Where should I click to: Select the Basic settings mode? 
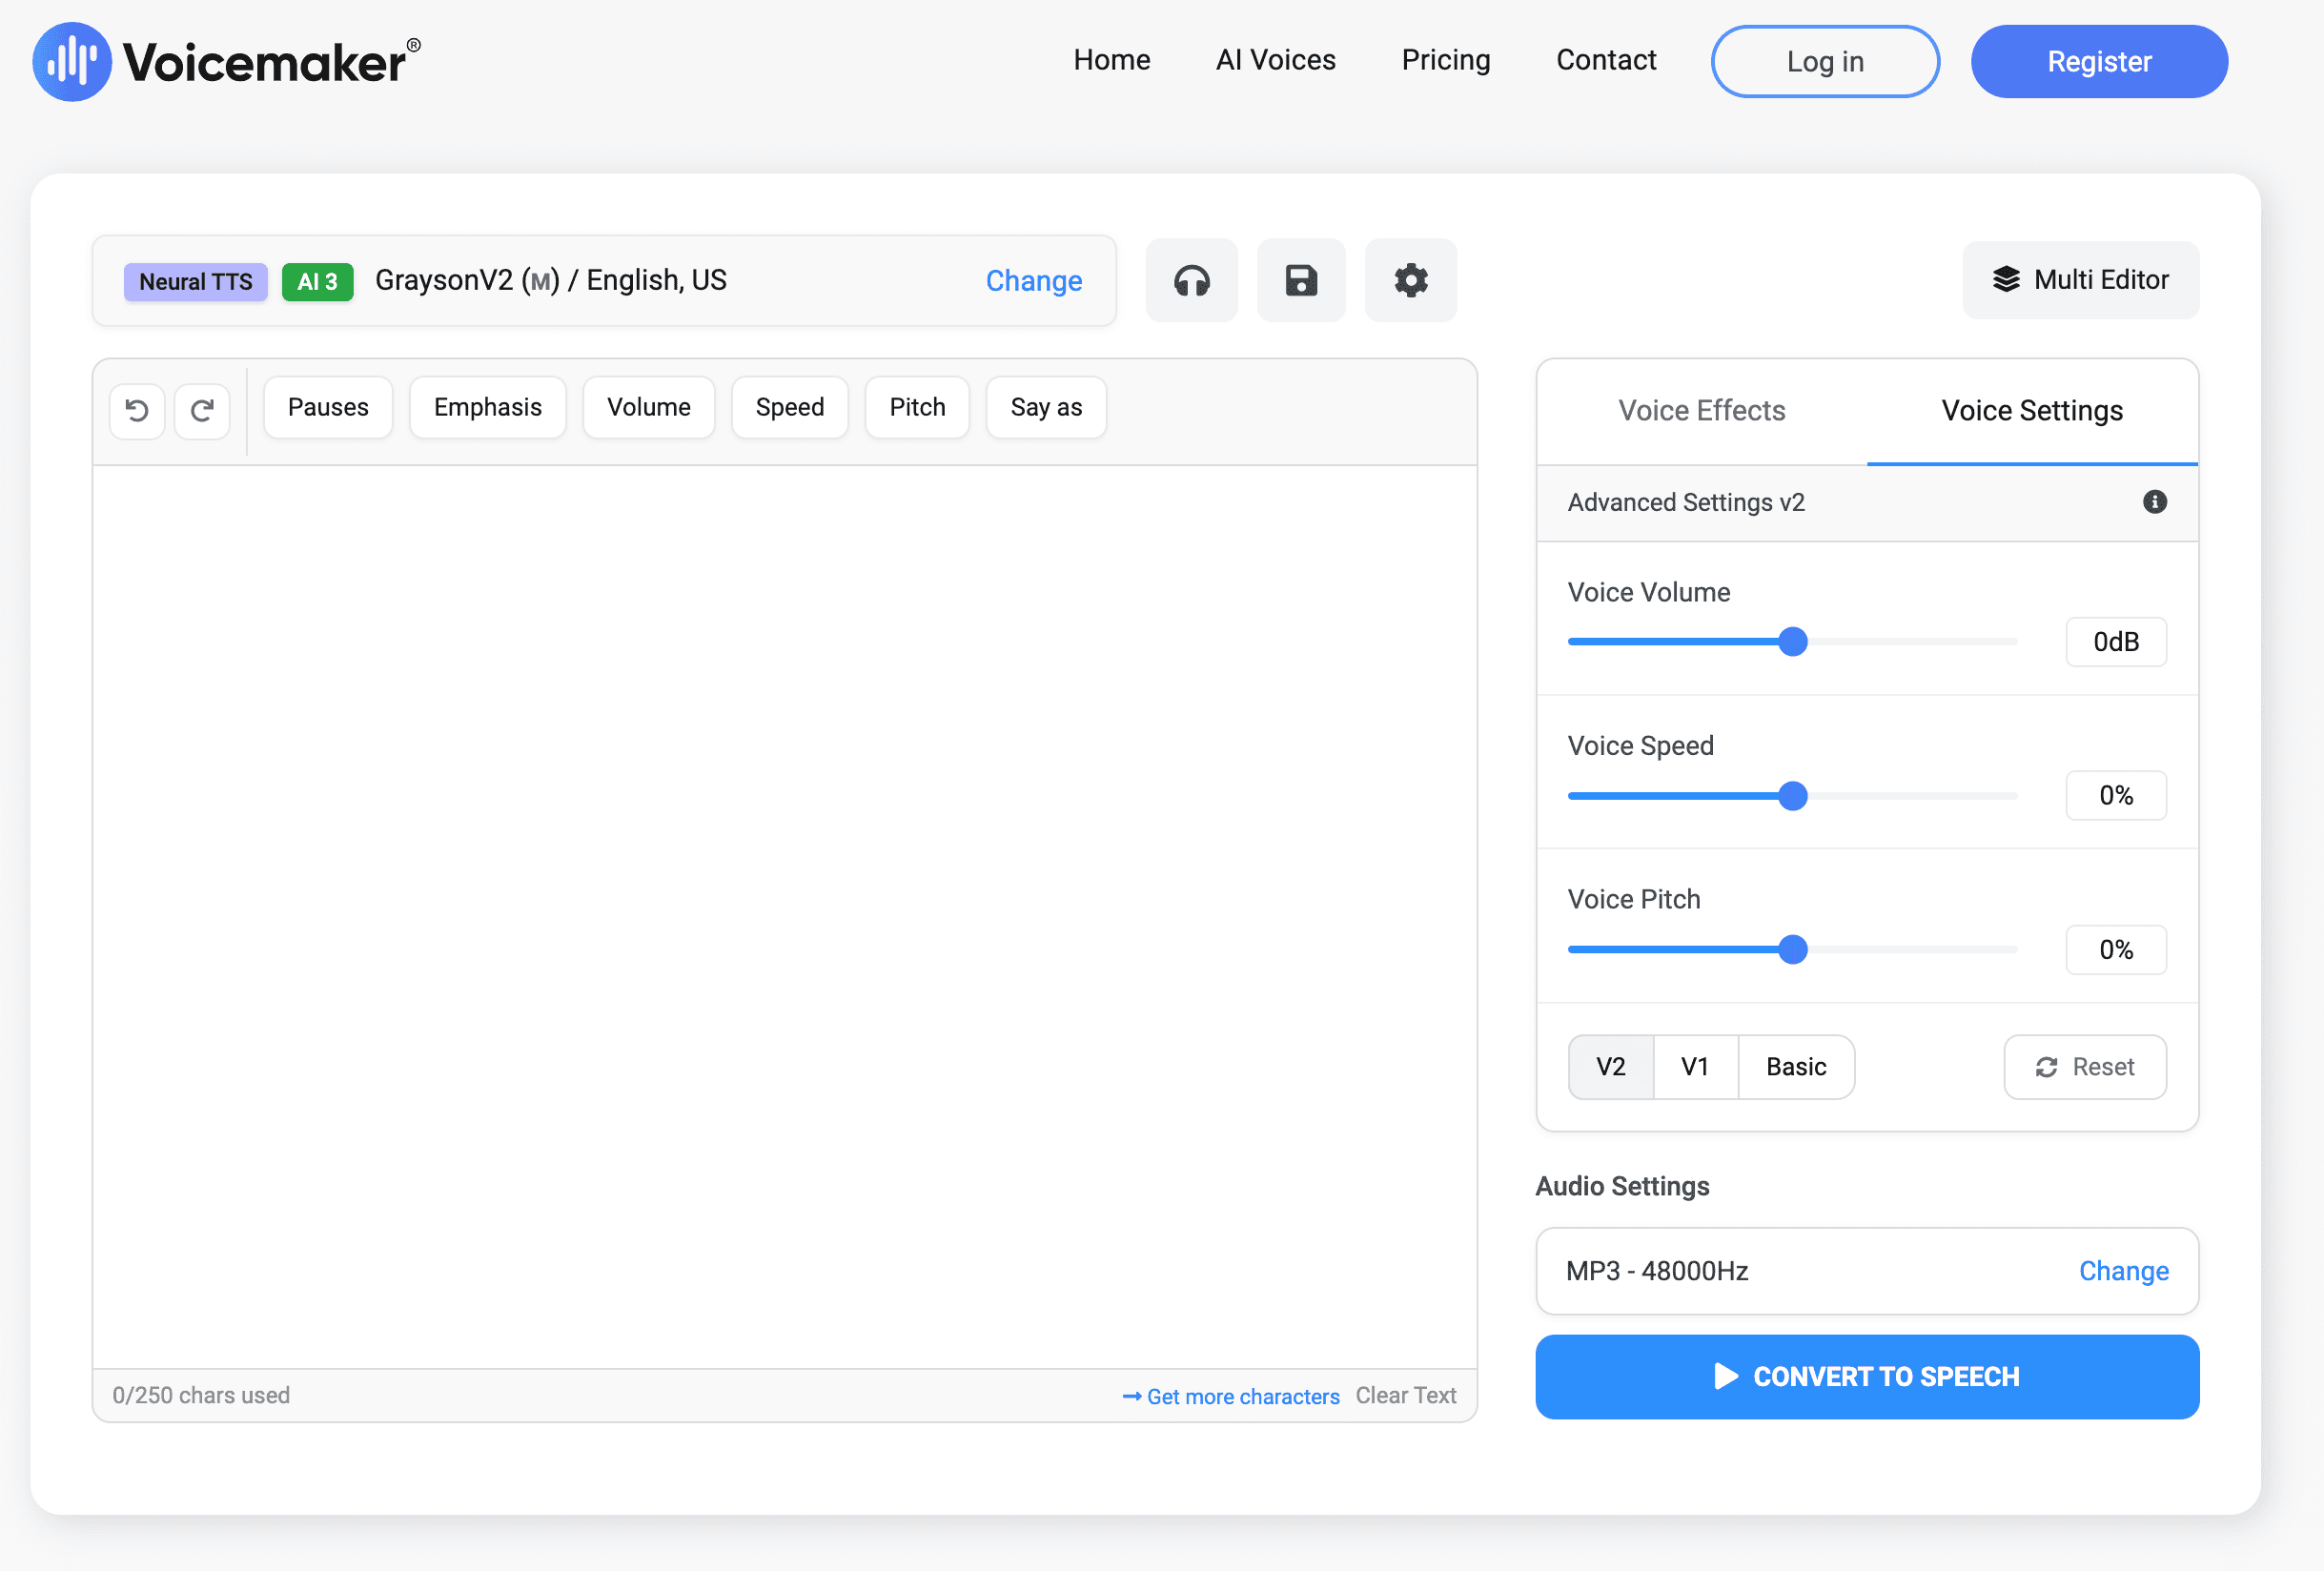click(1796, 1067)
